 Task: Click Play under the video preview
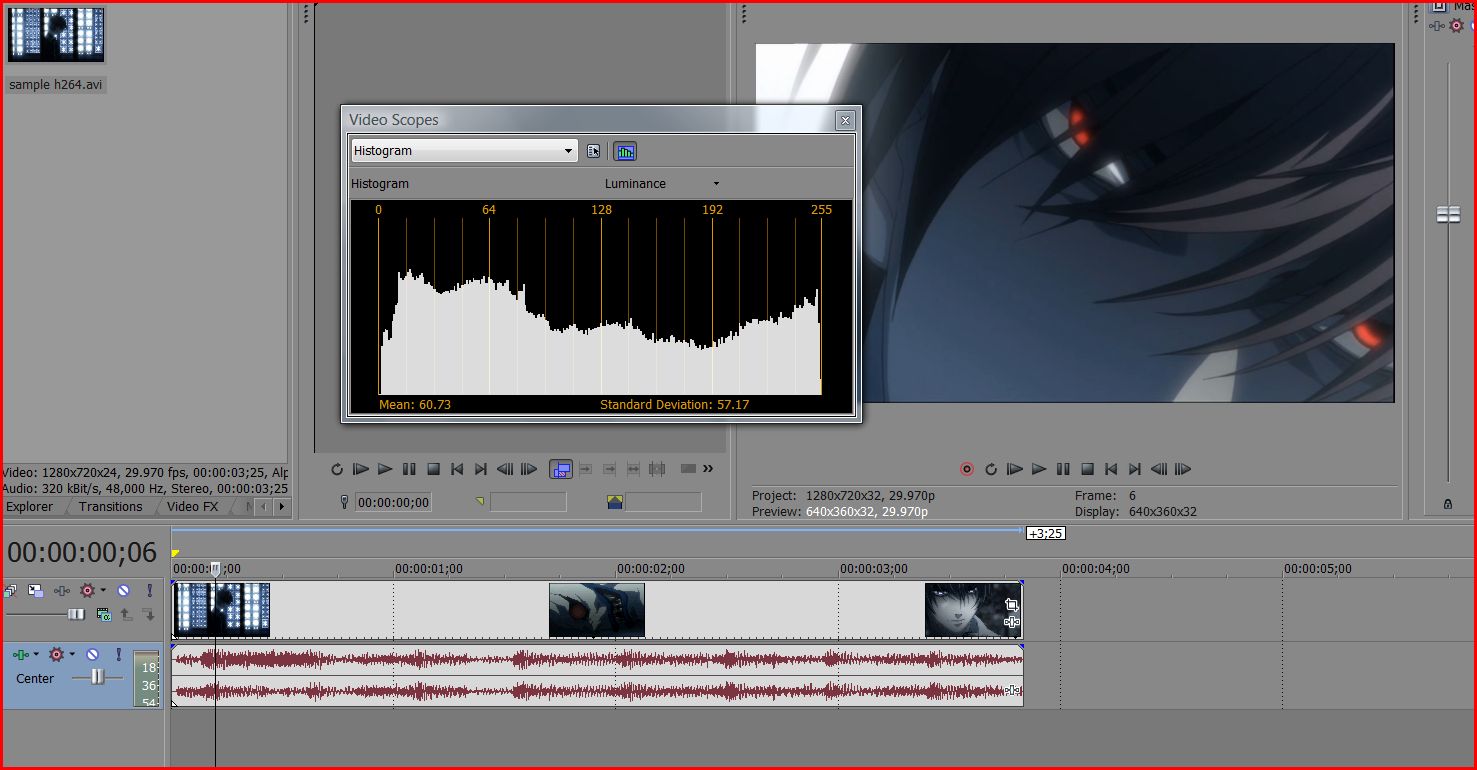[x=1039, y=469]
